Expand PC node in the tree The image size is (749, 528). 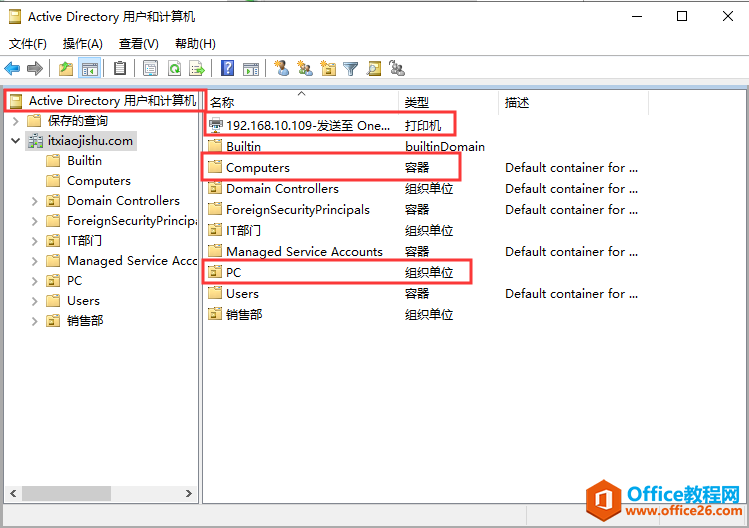pyautogui.click(x=34, y=281)
